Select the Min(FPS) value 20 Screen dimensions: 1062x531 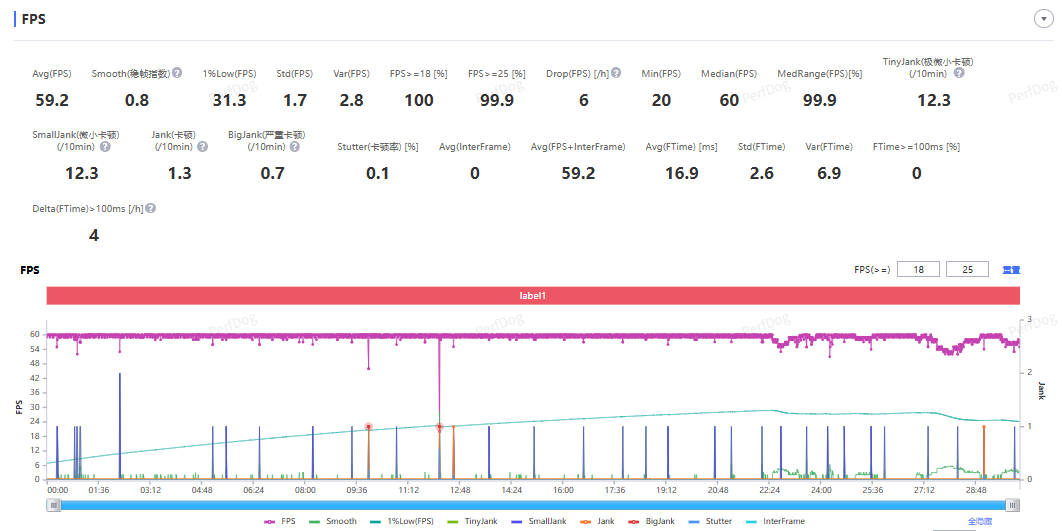click(x=661, y=101)
